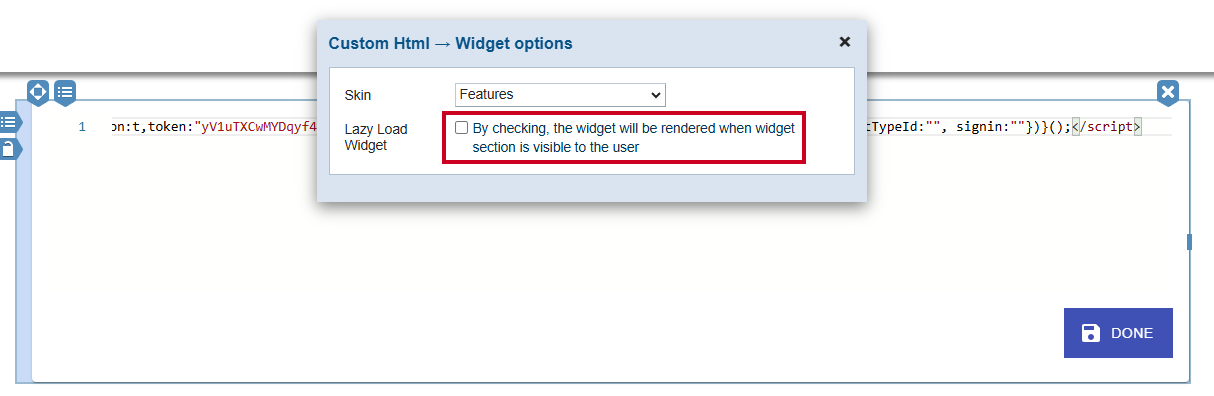Click the move widget handle icon
Viewport: 1214px width, 396px height.
38,92
